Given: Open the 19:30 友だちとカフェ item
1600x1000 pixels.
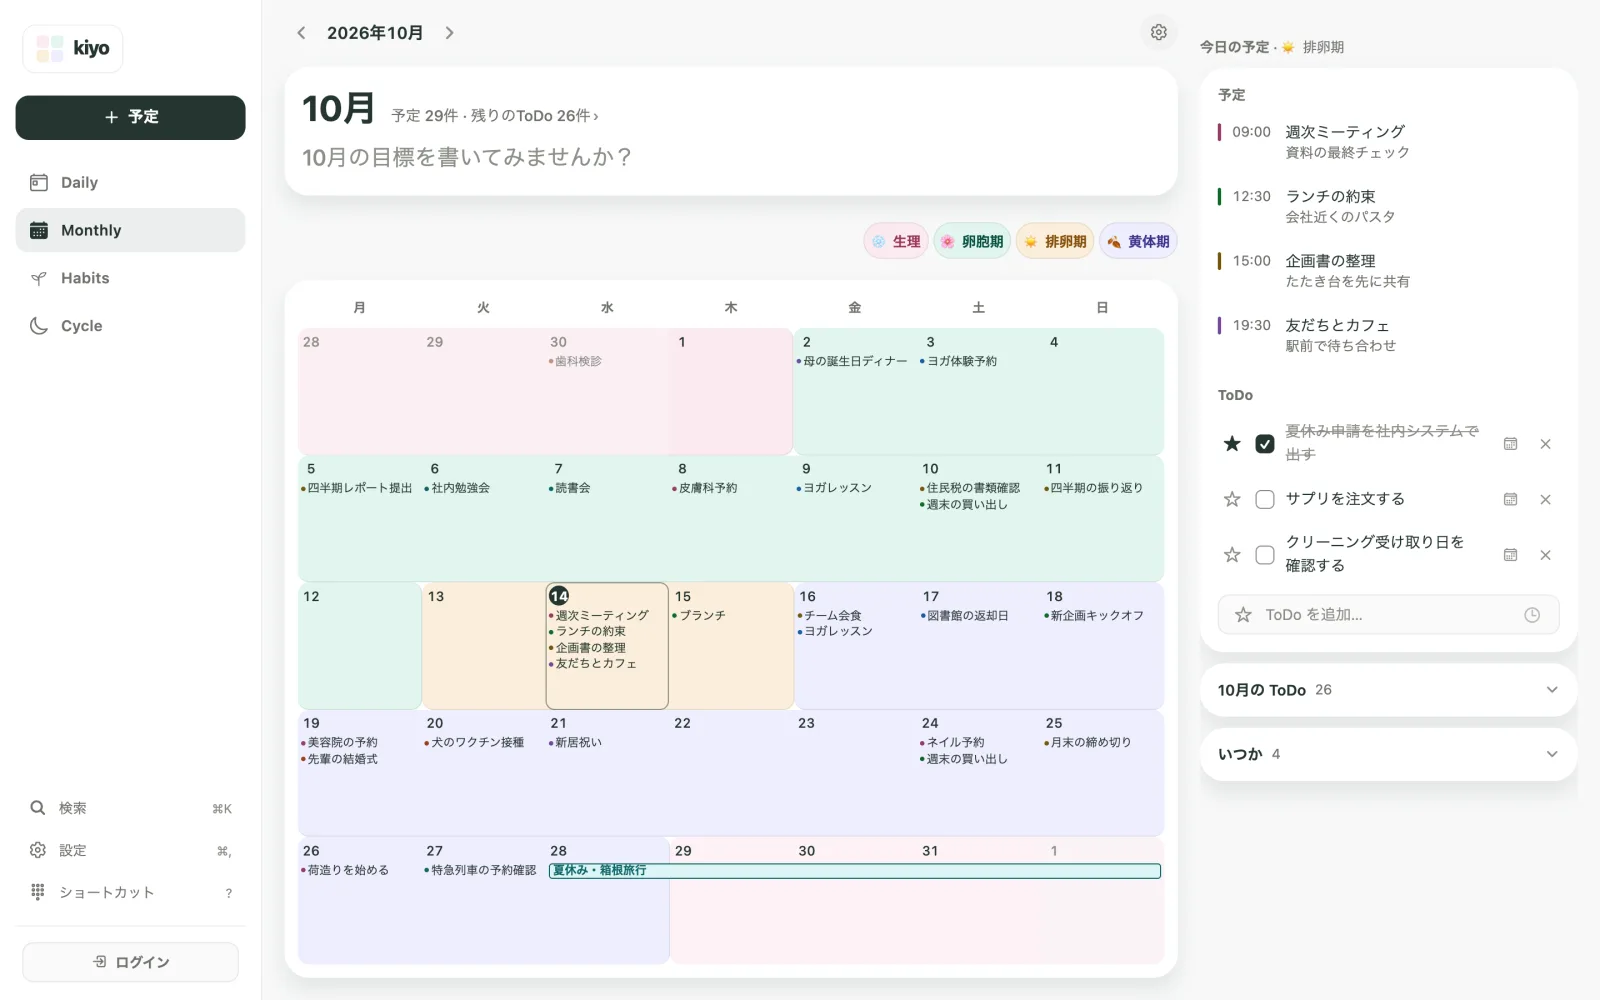Looking at the screenshot, I should [x=1388, y=335].
